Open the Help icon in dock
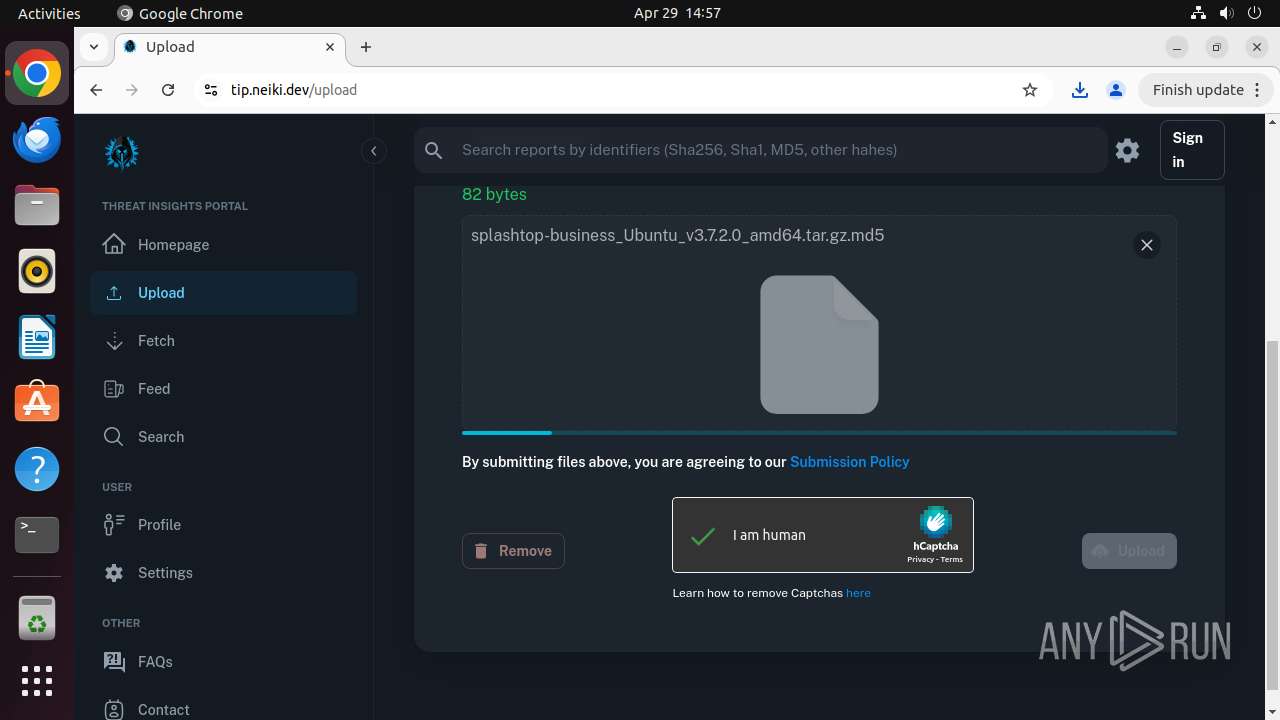The width and height of the screenshot is (1280, 720). click(x=37, y=469)
